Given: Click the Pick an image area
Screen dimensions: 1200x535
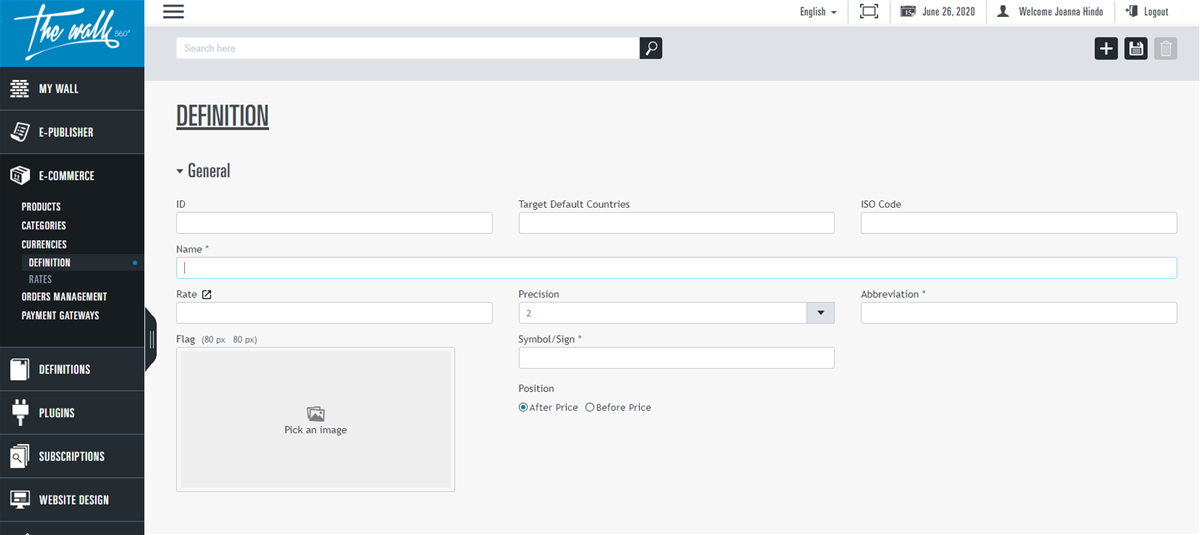Looking at the screenshot, I should click(x=316, y=419).
